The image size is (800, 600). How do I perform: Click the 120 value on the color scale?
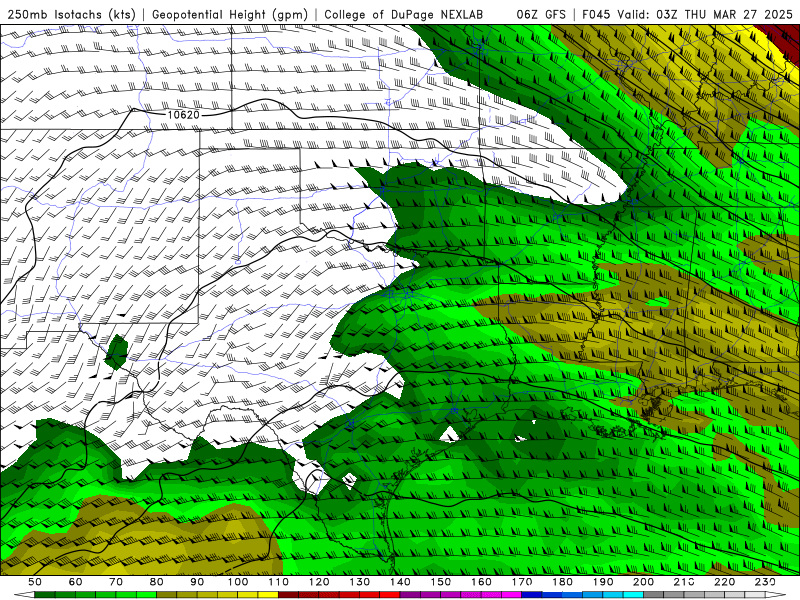[x=319, y=582]
